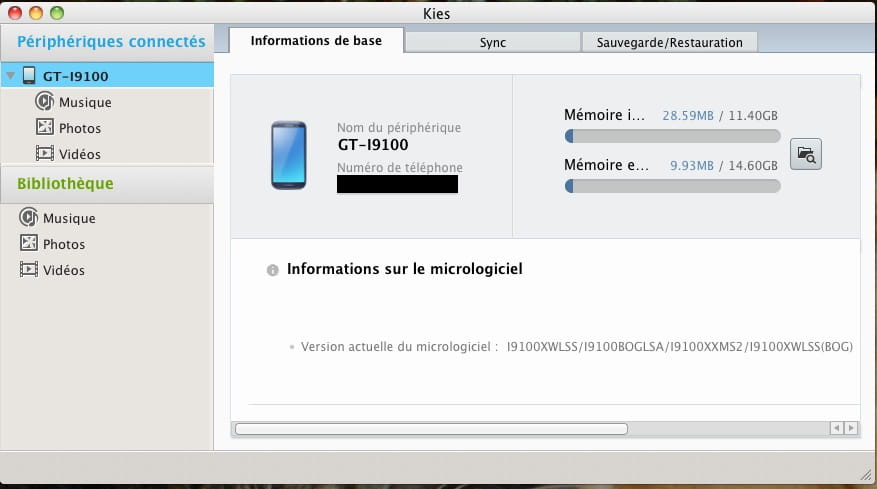Click the 11.40GB total internal memory
This screenshot has height=489, width=877.
click(753, 115)
